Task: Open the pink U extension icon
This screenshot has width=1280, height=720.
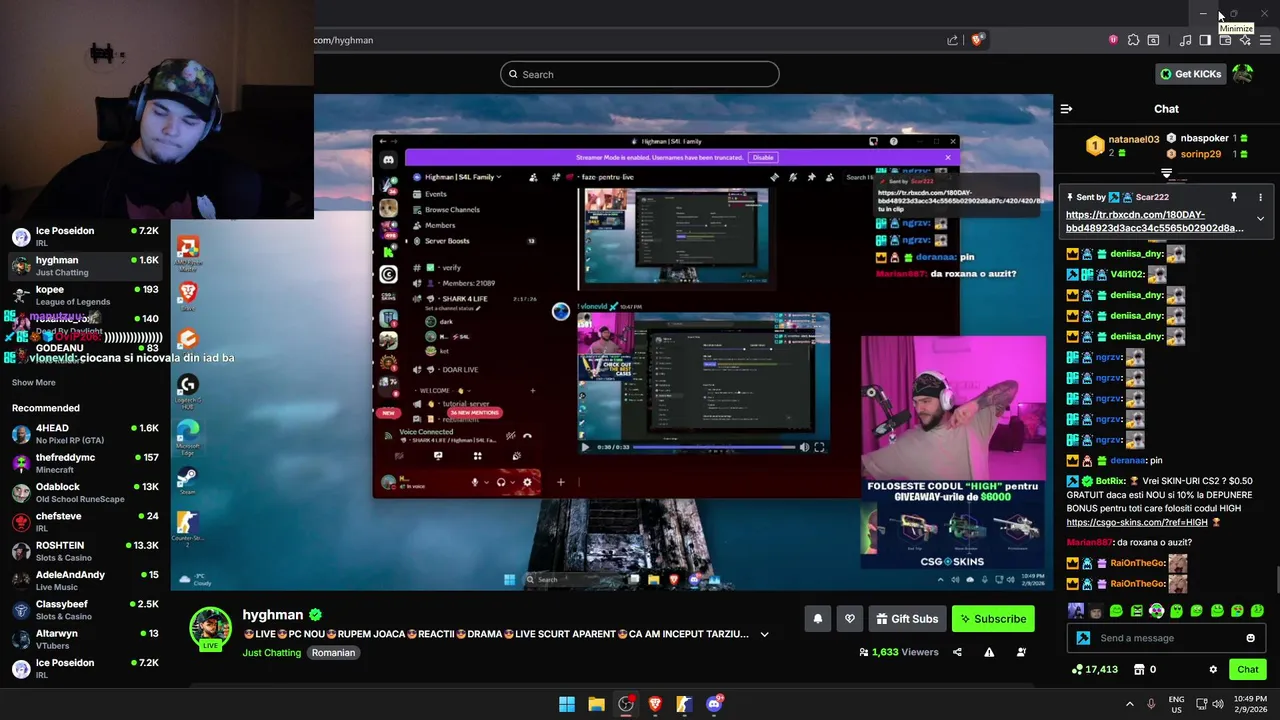Action: pos(1113,40)
